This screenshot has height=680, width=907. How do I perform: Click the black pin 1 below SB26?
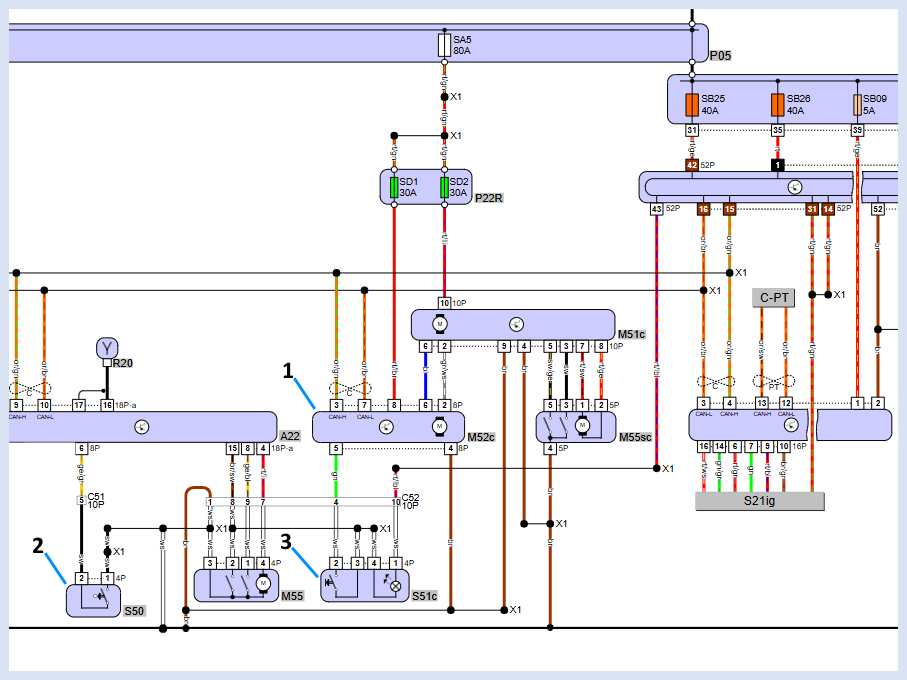(x=777, y=165)
